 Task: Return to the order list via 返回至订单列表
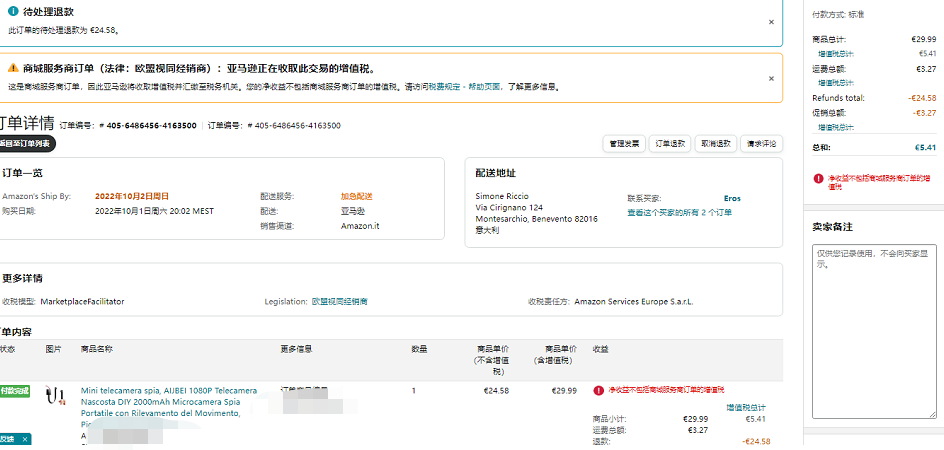tap(27, 144)
